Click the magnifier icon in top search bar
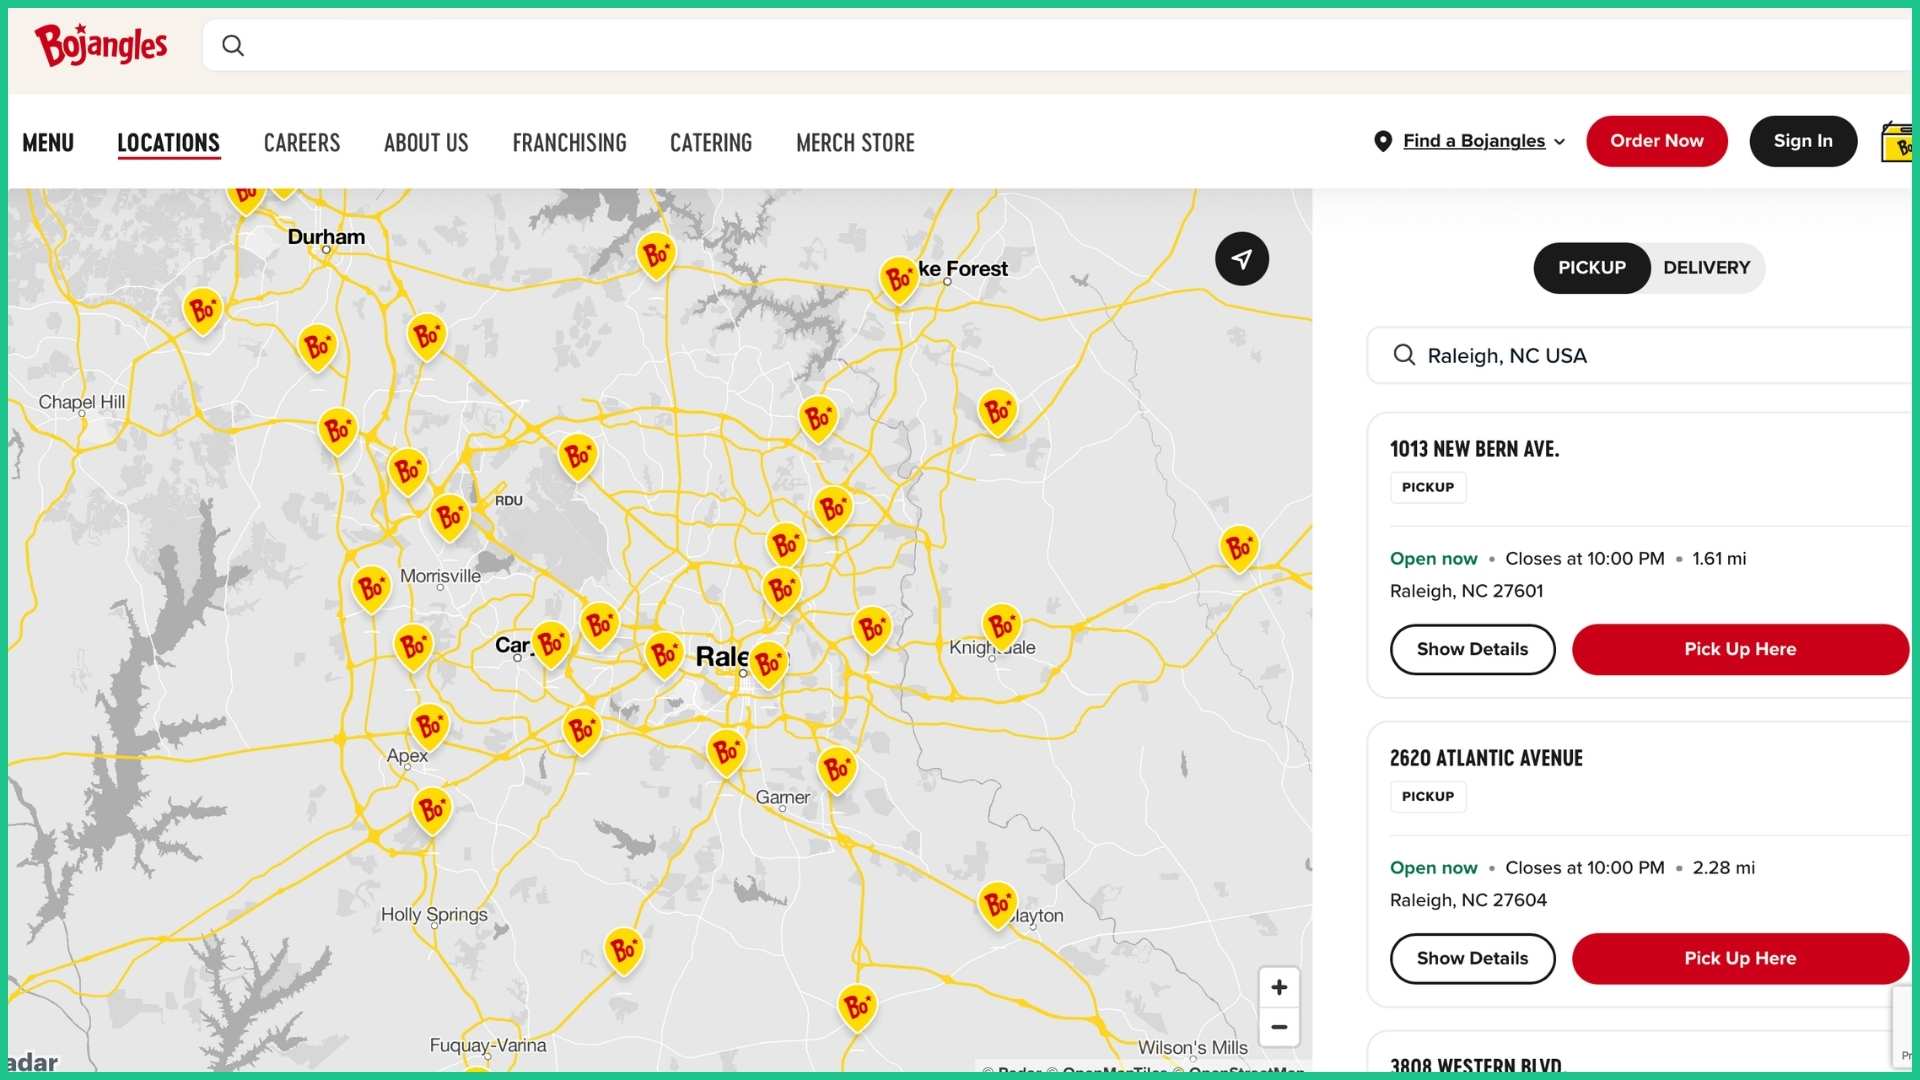 tap(233, 45)
